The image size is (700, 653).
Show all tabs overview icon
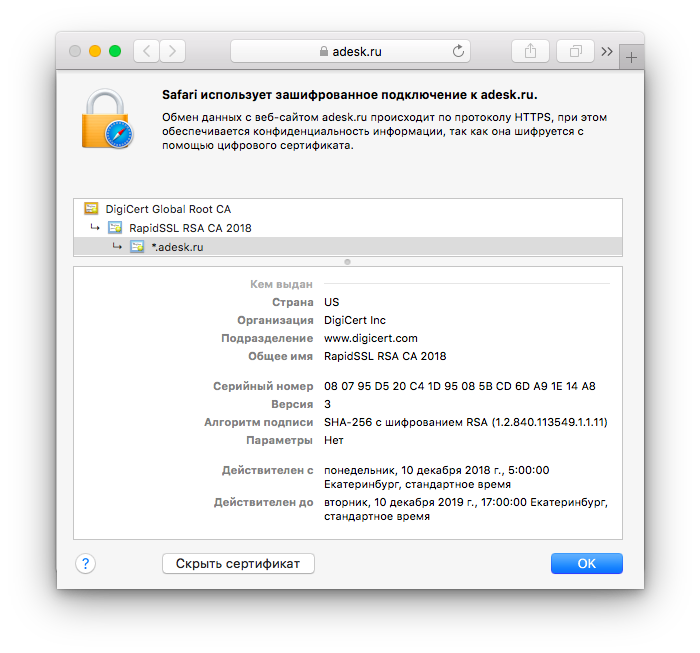click(x=575, y=51)
